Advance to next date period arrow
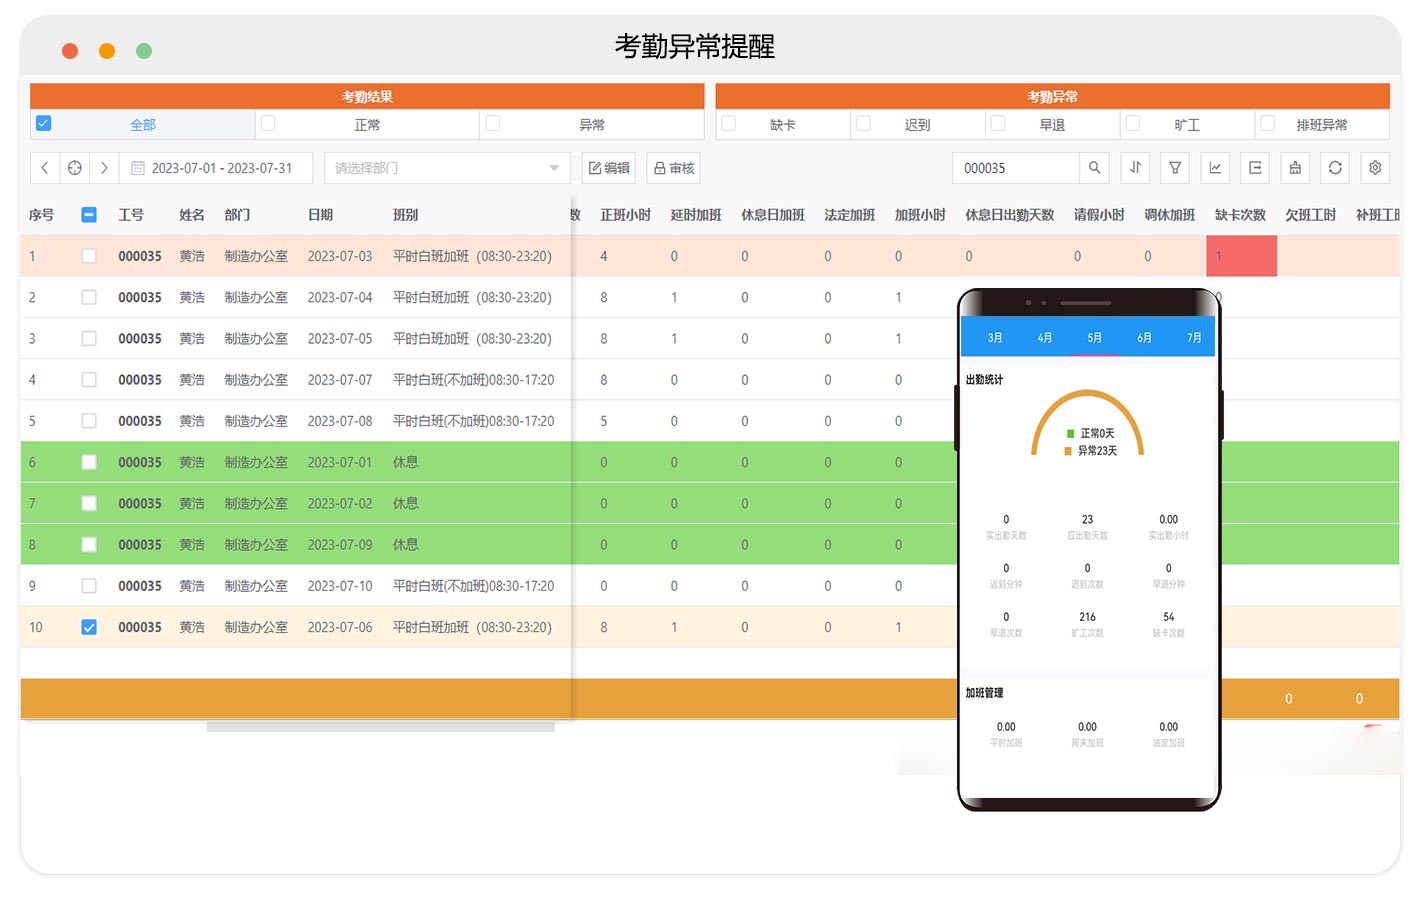Image resolution: width=1420 pixels, height=900 pixels. (x=104, y=168)
